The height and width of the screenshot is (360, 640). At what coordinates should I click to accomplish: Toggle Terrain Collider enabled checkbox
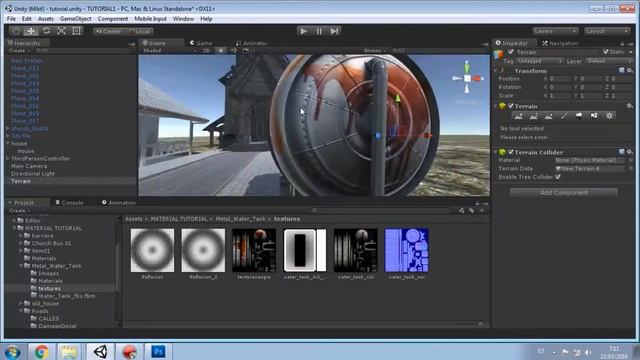(x=511, y=152)
